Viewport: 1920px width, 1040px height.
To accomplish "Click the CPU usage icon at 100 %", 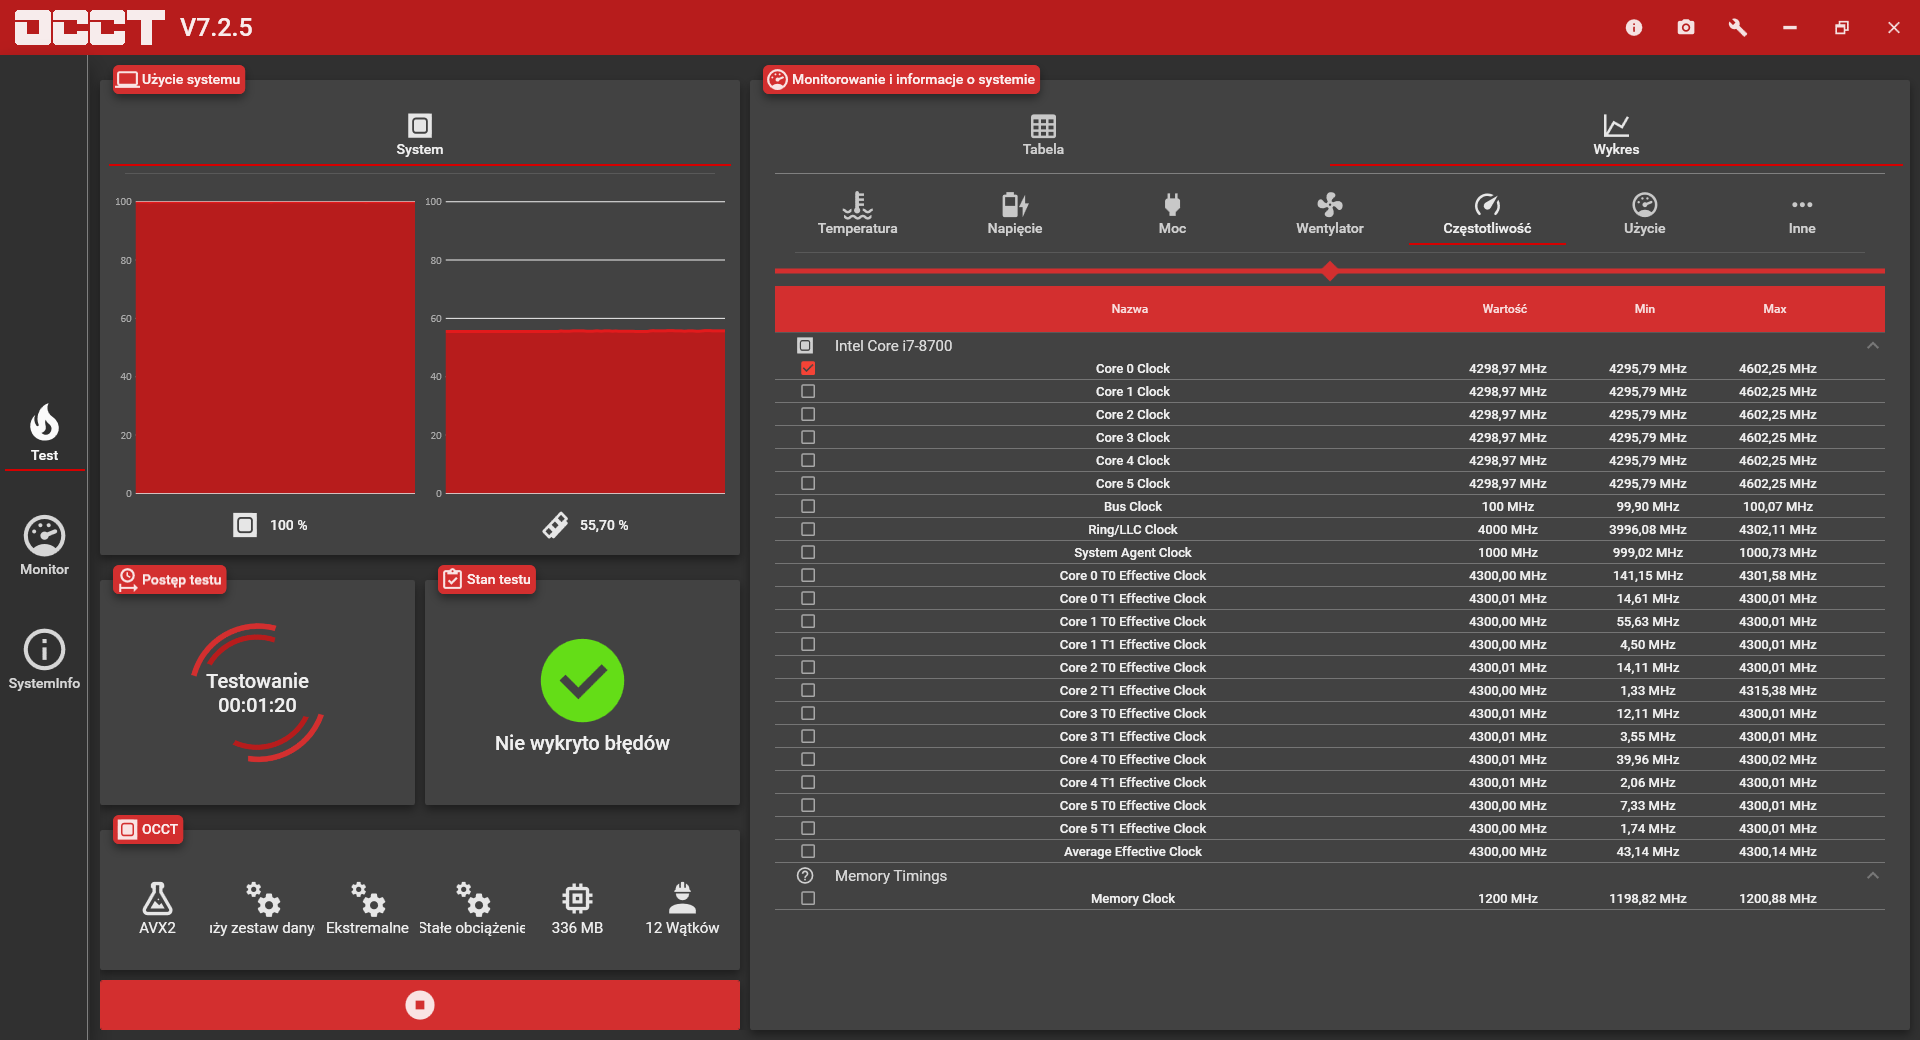I will click(245, 525).
